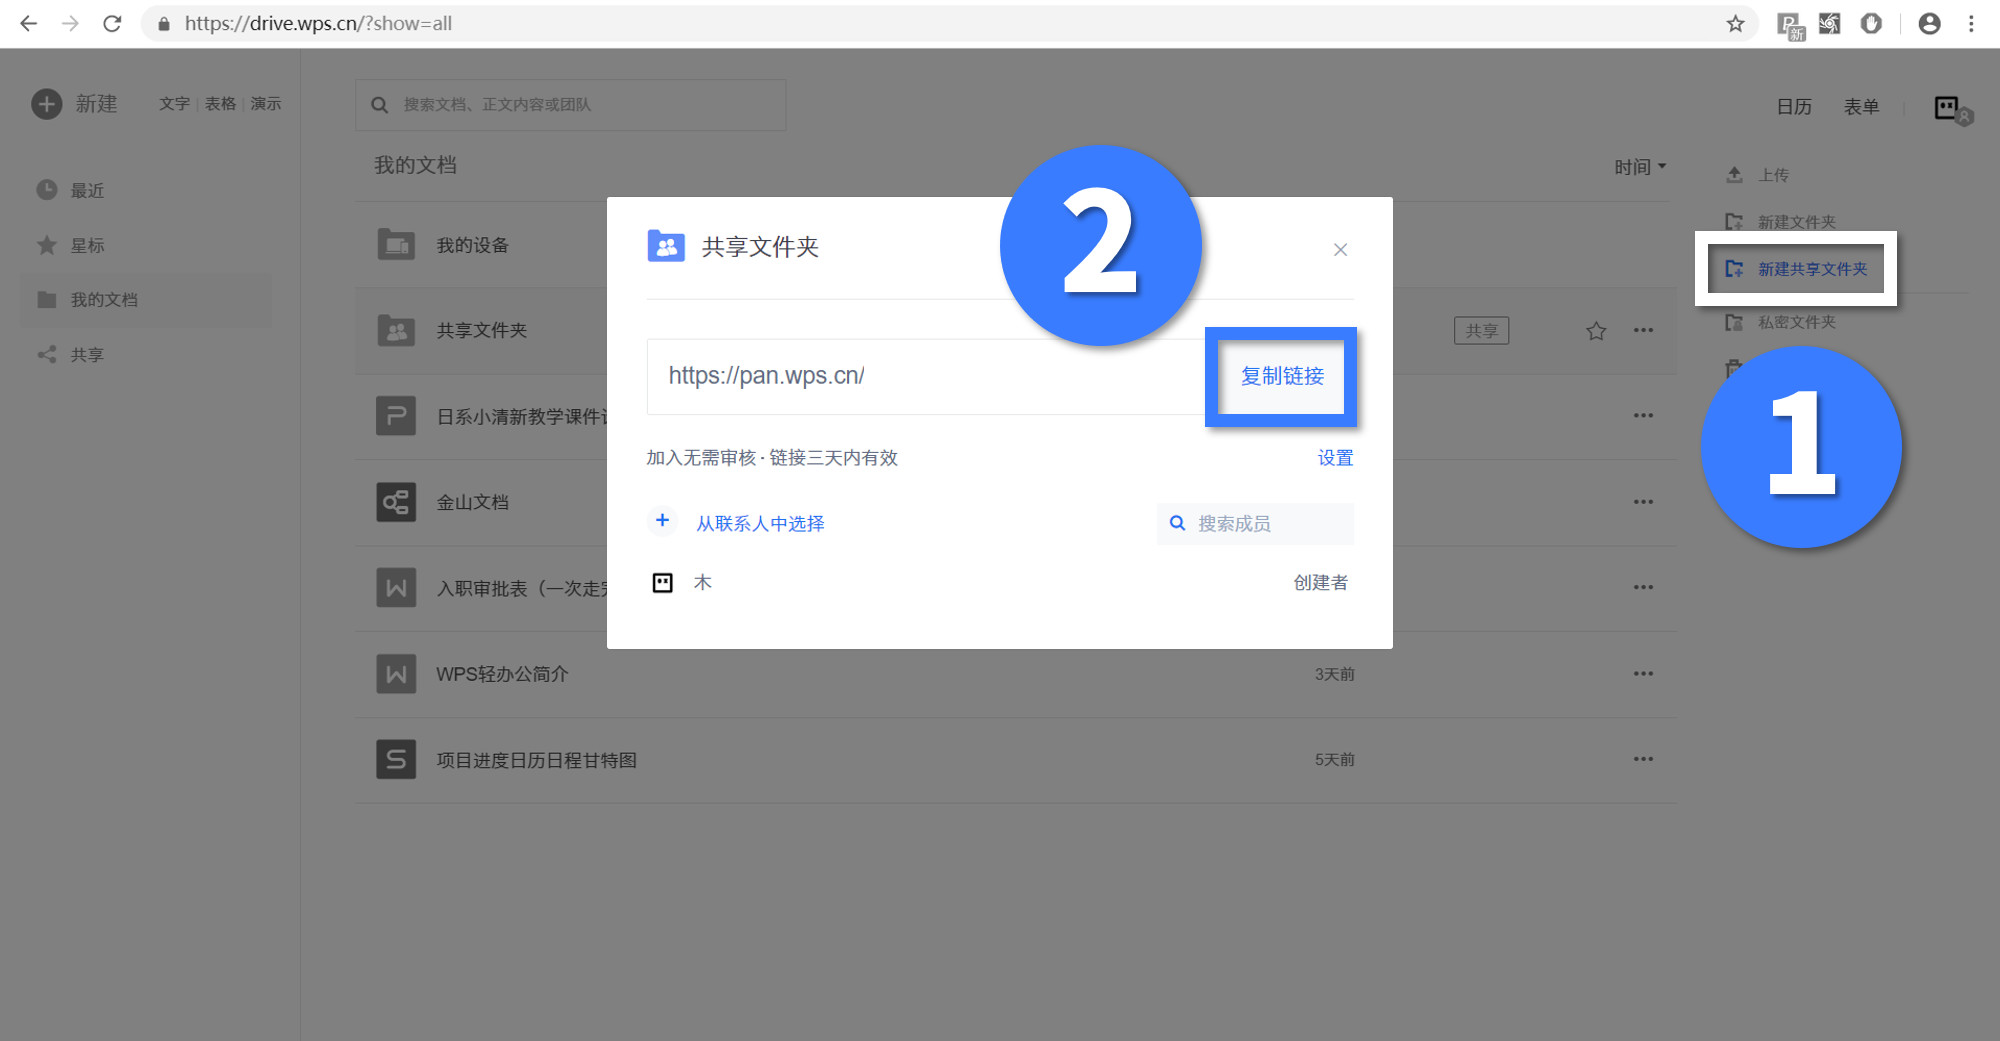This screenshot has height=1041, width=2000.
Task: Switch to 日历 view
Action: tap(1793, 107)
